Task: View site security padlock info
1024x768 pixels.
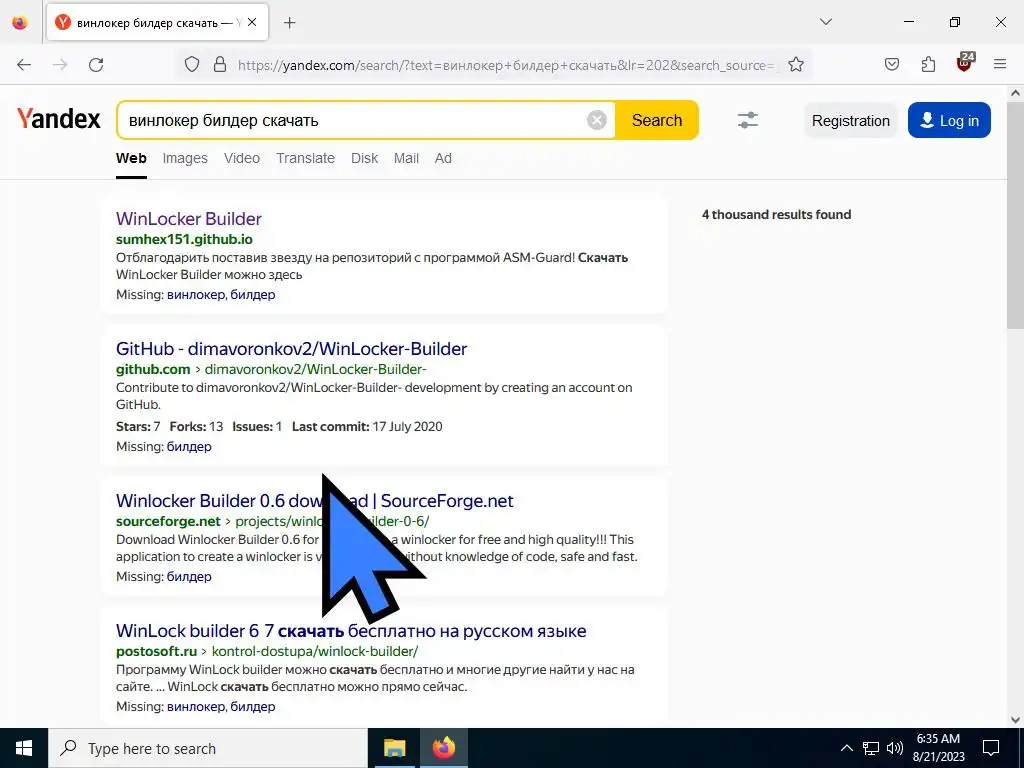Action: click(x=220, y=65)
